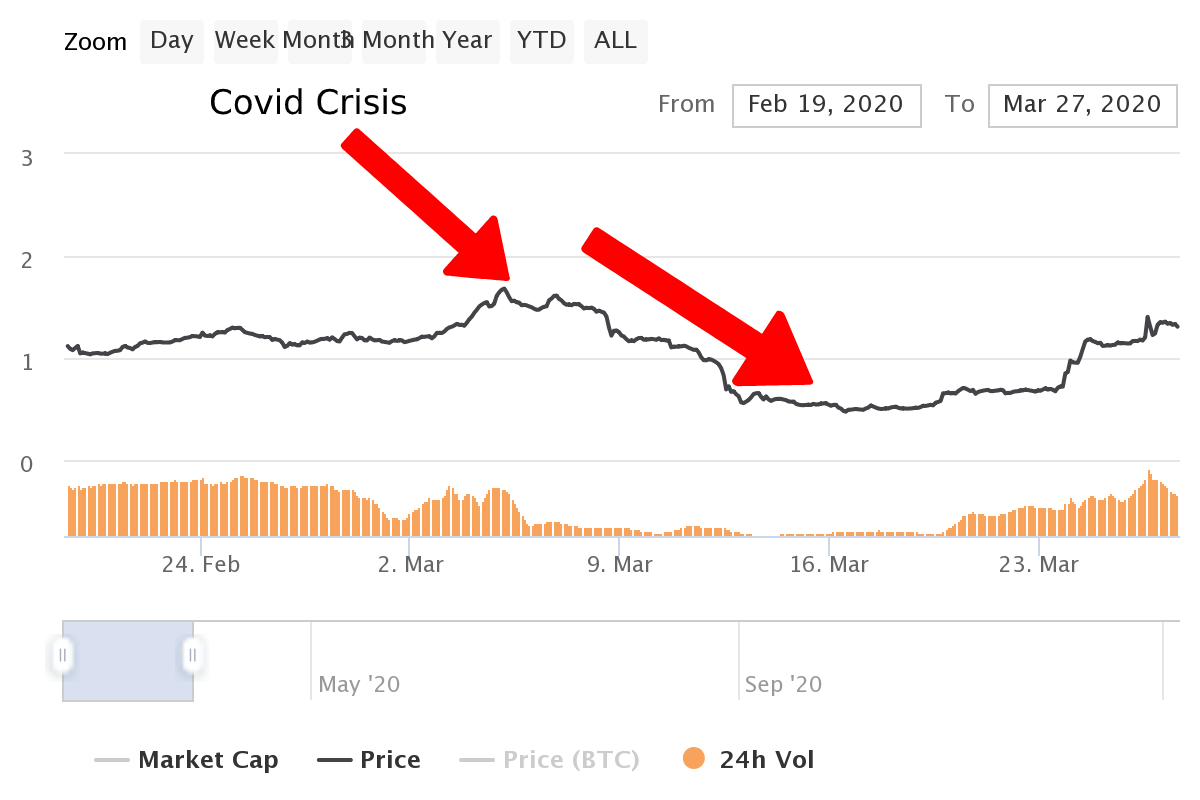This screenshot has height=800, width=1200.
Task: Click the orange volume bars near 24. Feb
Action: (200, 508)
